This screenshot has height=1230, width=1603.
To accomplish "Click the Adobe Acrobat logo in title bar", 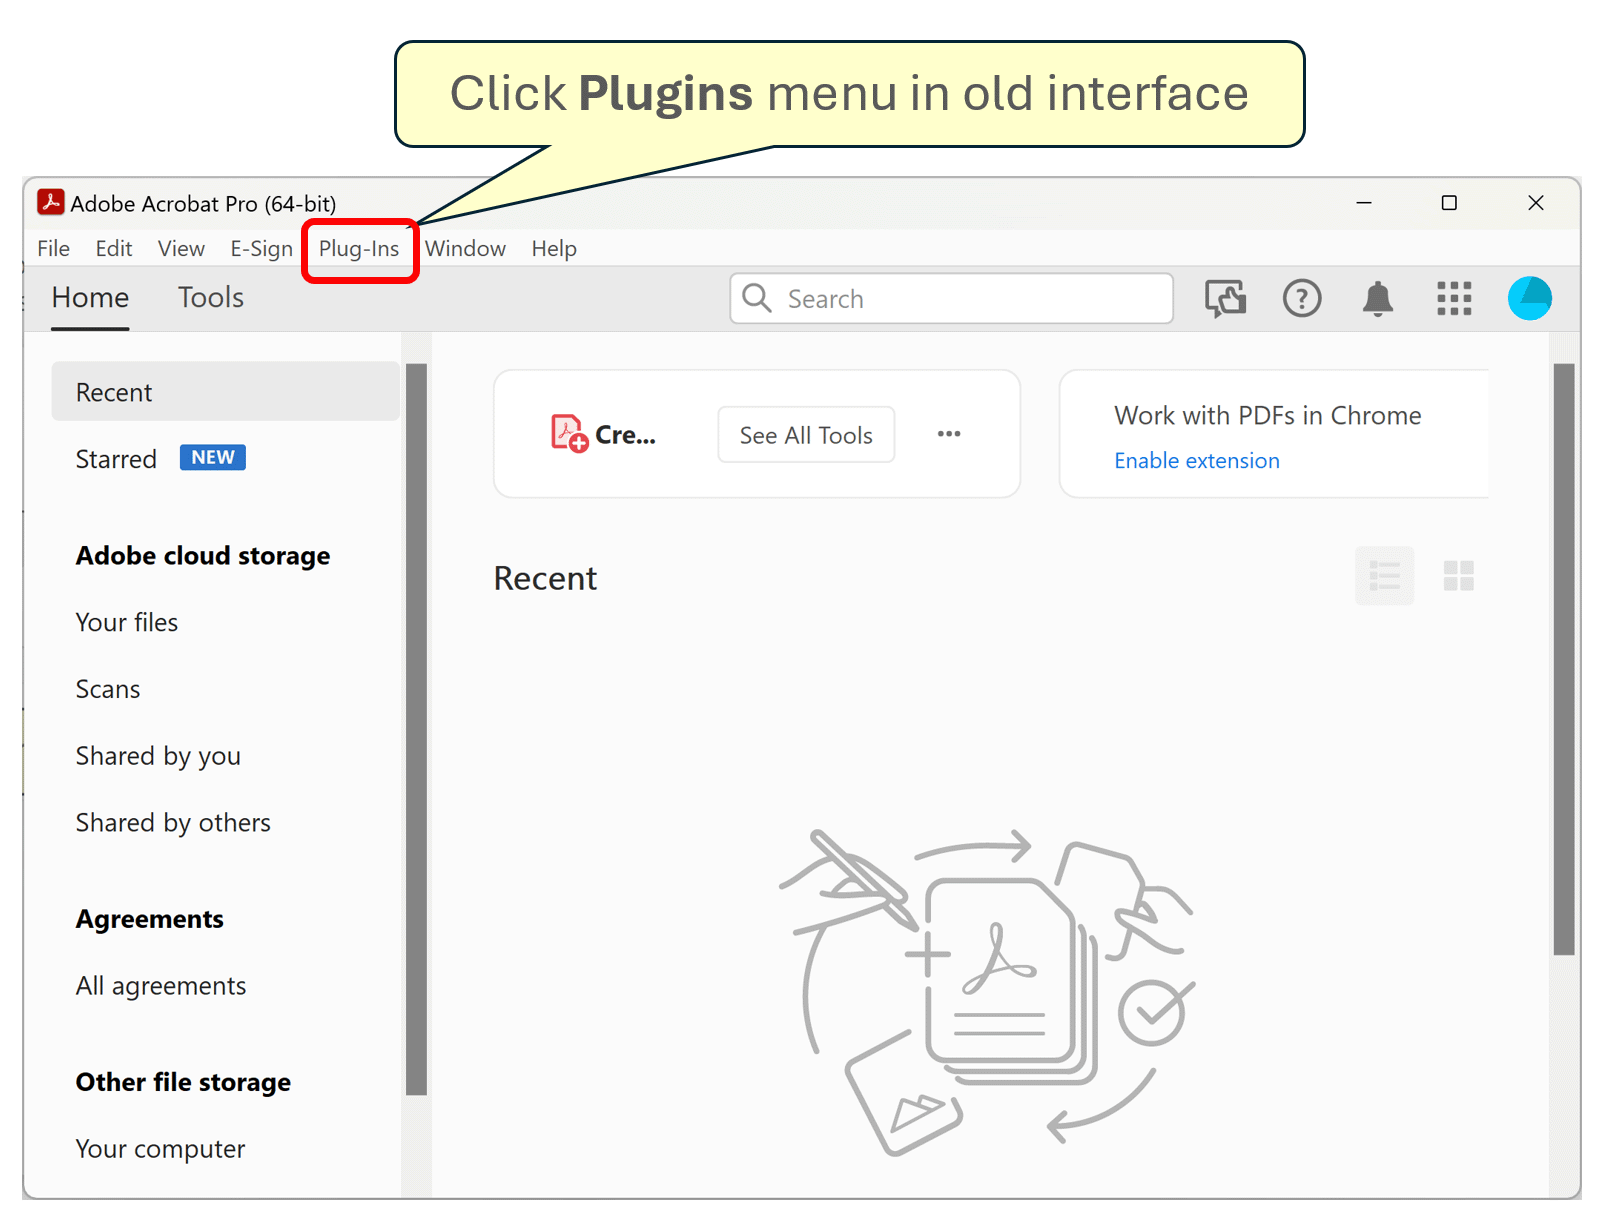I will [x=51, y=202].
